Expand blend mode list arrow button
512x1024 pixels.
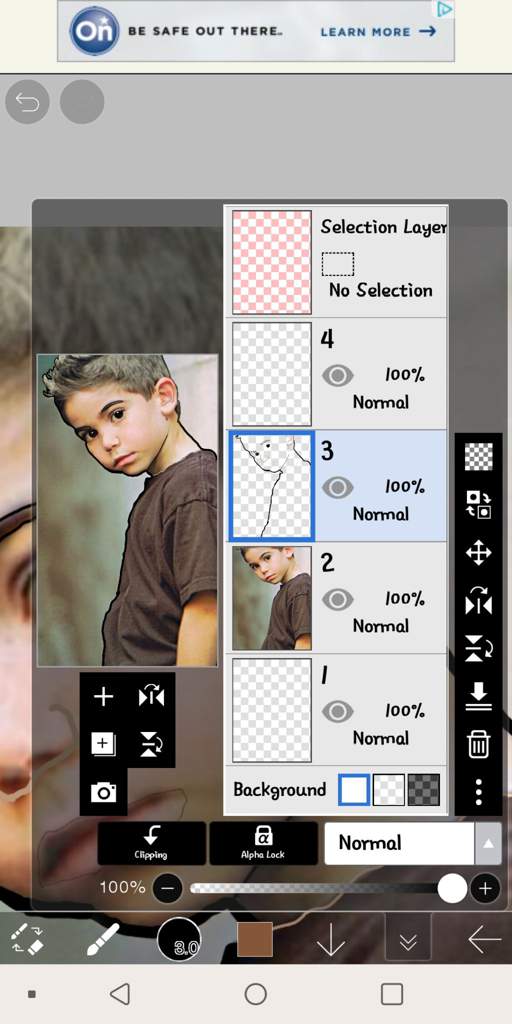tap(488, 843)
